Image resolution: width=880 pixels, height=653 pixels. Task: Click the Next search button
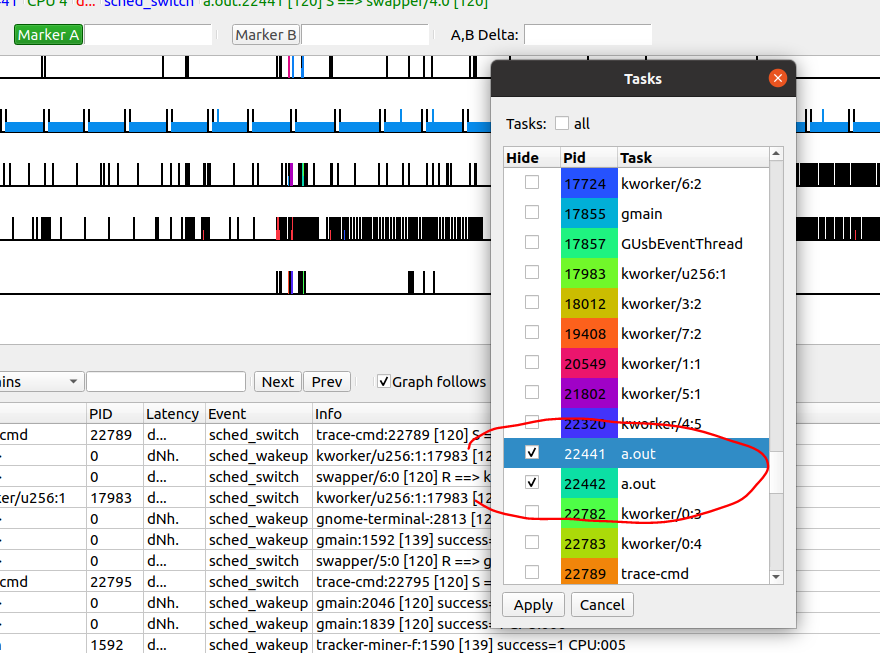pyautogui.click(x=278, y=382)
